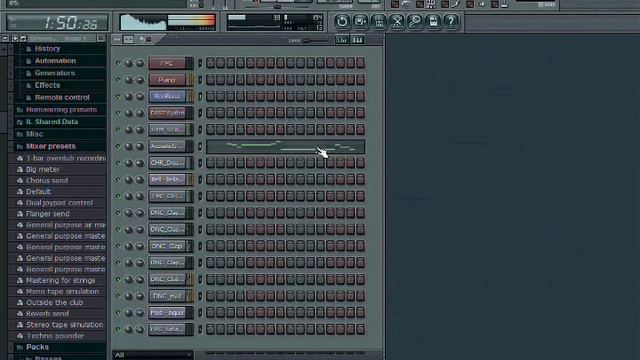Click the channel select LED beside Pad - aqua
Viewport: 640px width, 360px height.
click(x=200, y=313)
